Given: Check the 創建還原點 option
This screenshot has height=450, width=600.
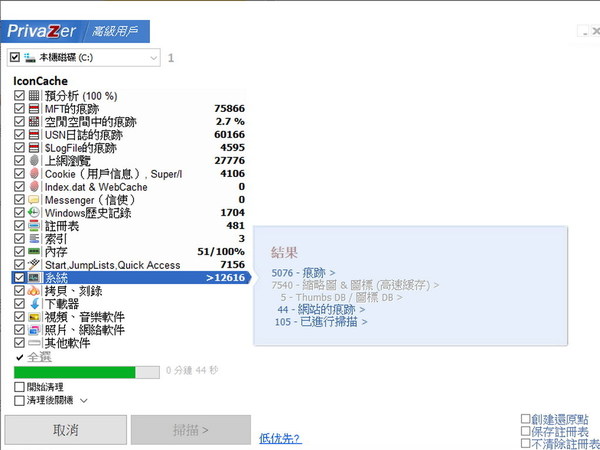Looking at the screenshot, I should click(x=526, y=419).
